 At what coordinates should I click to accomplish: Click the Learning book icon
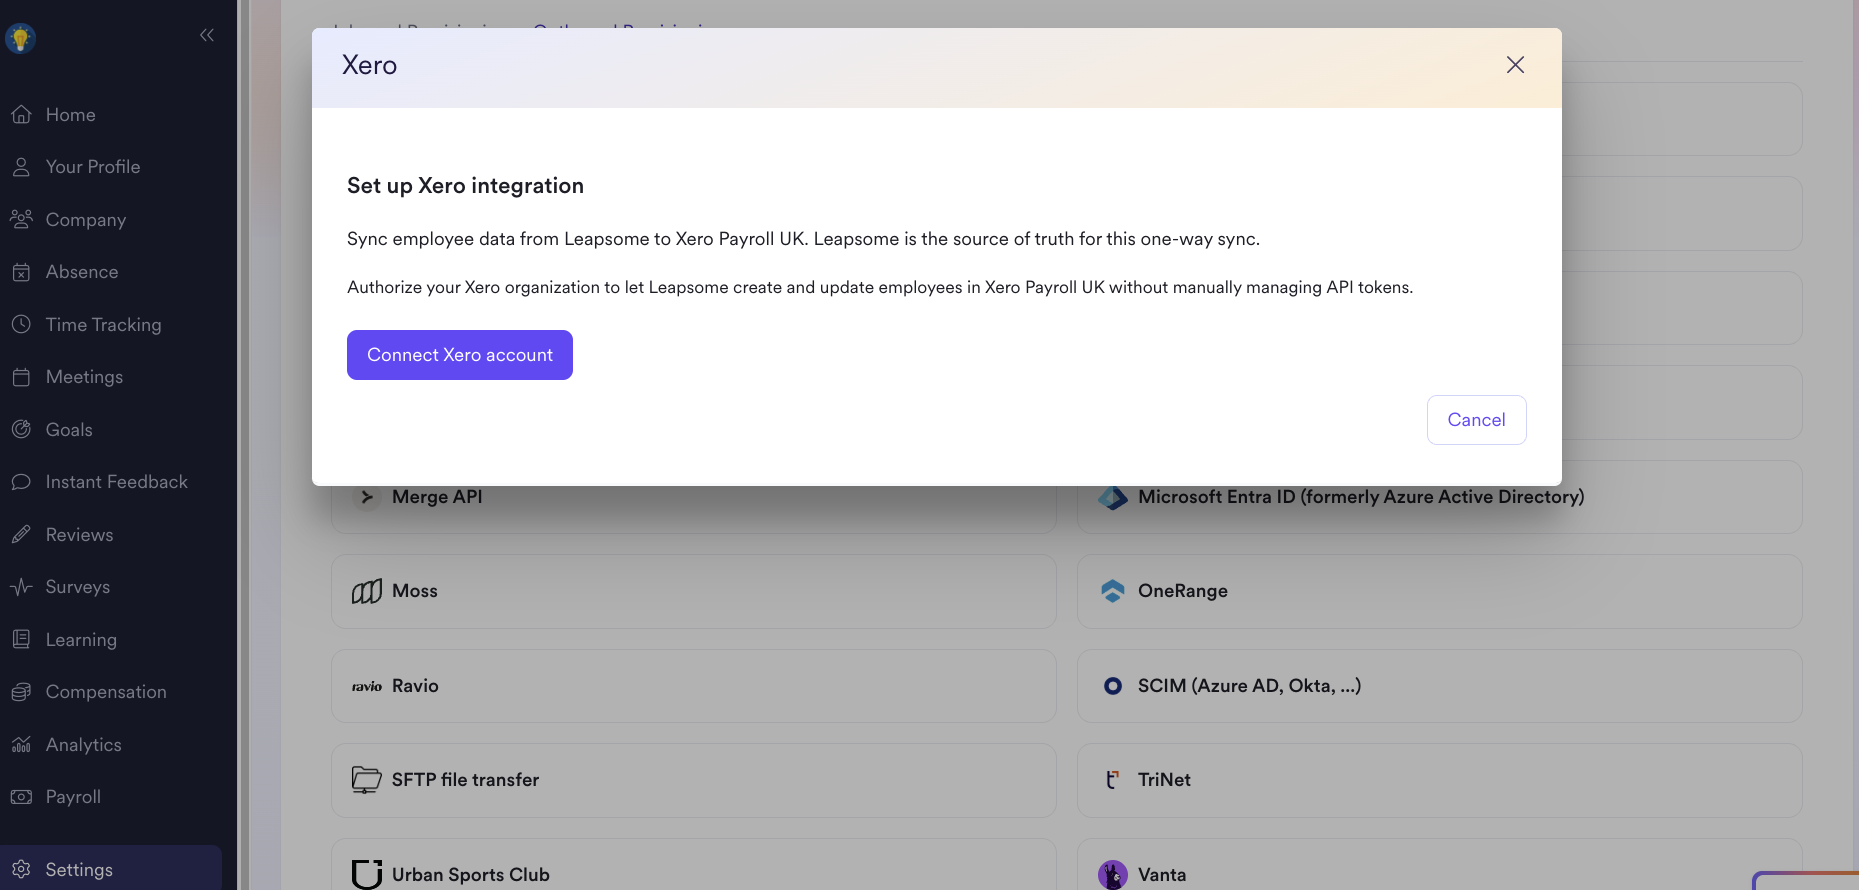point(21,640)
